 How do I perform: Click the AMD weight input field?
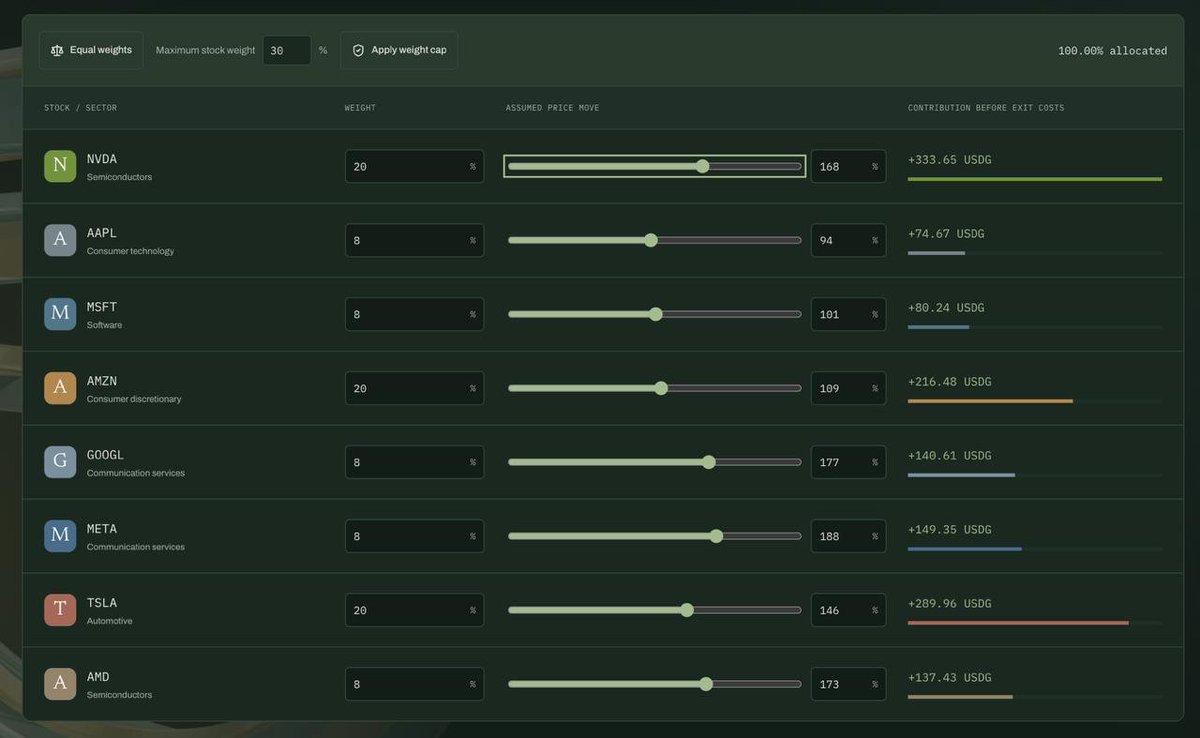(x=414, y=684)
